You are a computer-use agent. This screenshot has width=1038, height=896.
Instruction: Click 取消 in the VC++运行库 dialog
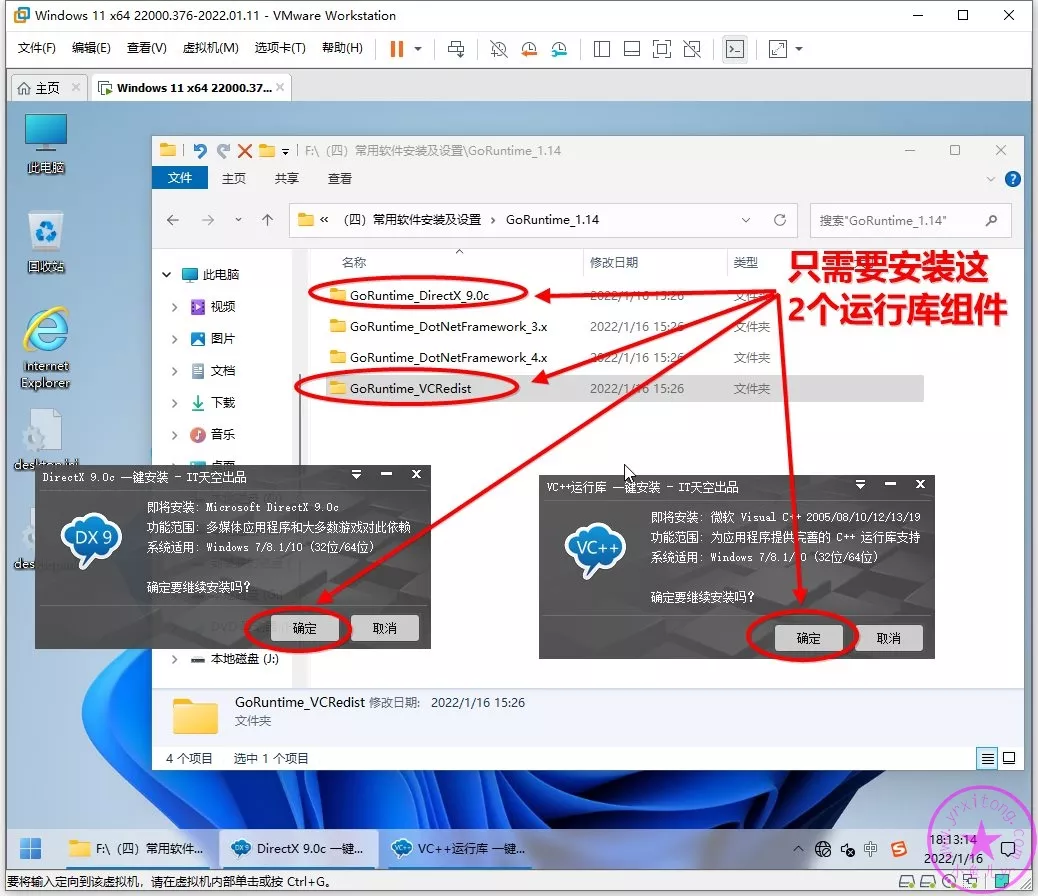click(888, 638)
